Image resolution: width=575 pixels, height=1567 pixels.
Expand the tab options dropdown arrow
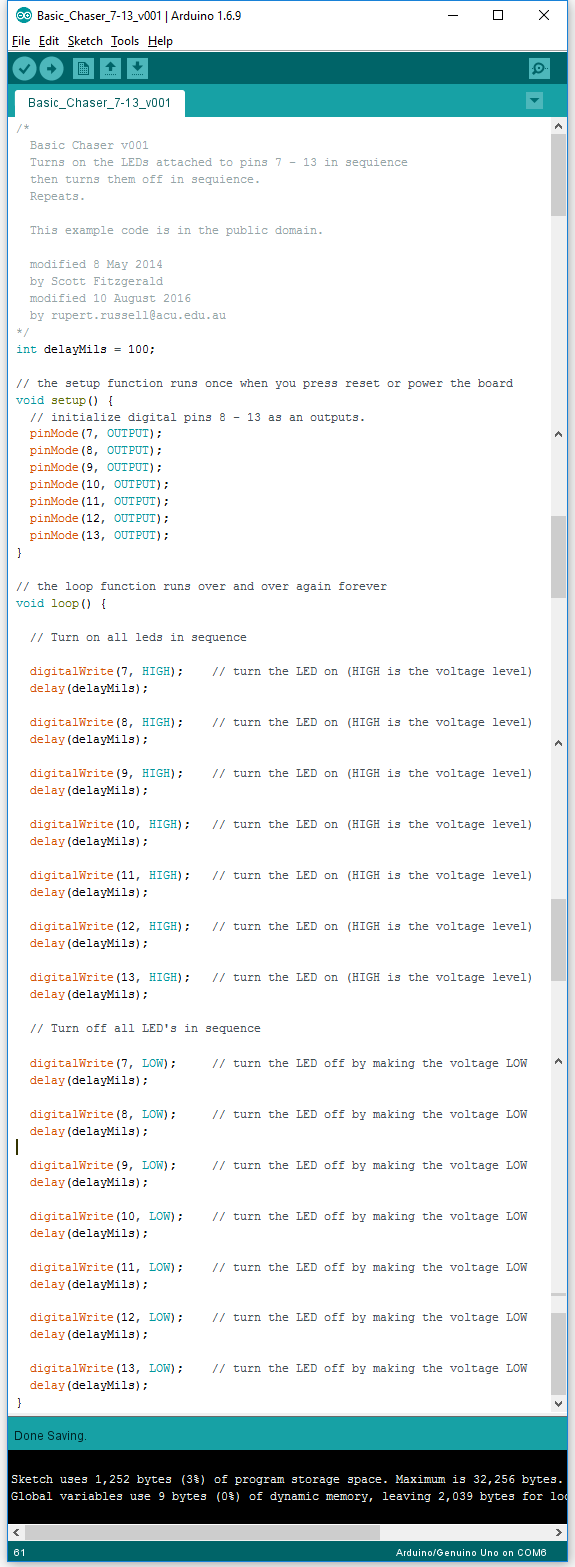point(534,101)
